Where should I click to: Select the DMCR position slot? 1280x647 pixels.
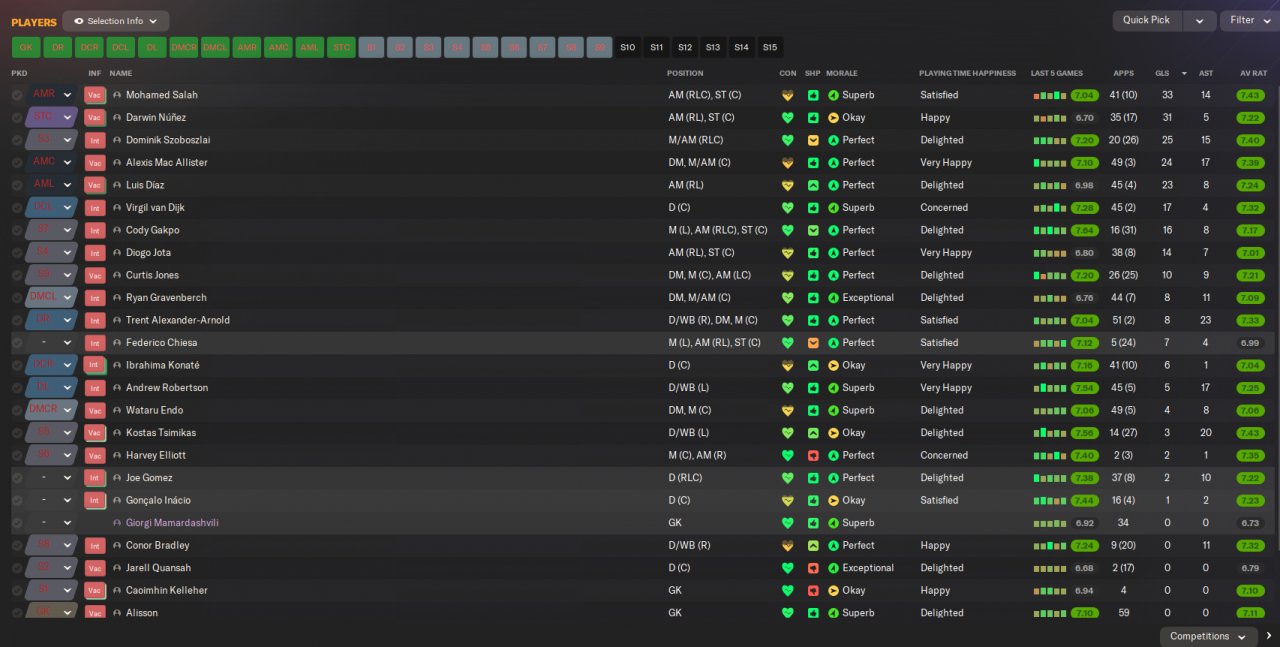pos(183,47)
